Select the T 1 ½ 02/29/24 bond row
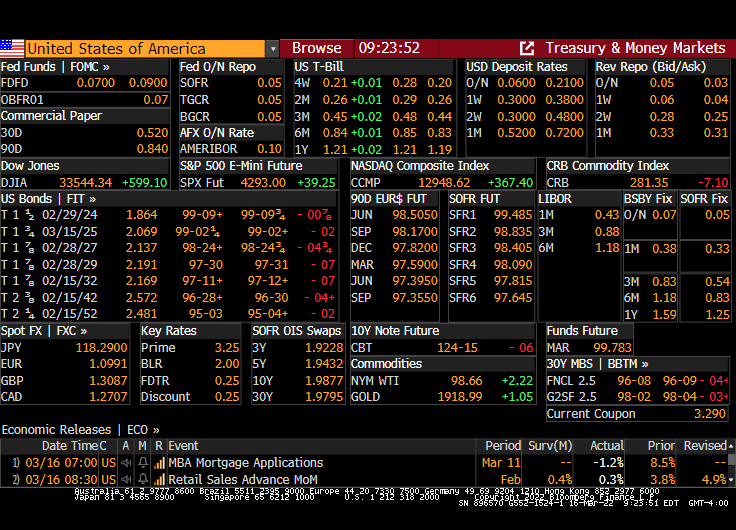 click(169, 215)
